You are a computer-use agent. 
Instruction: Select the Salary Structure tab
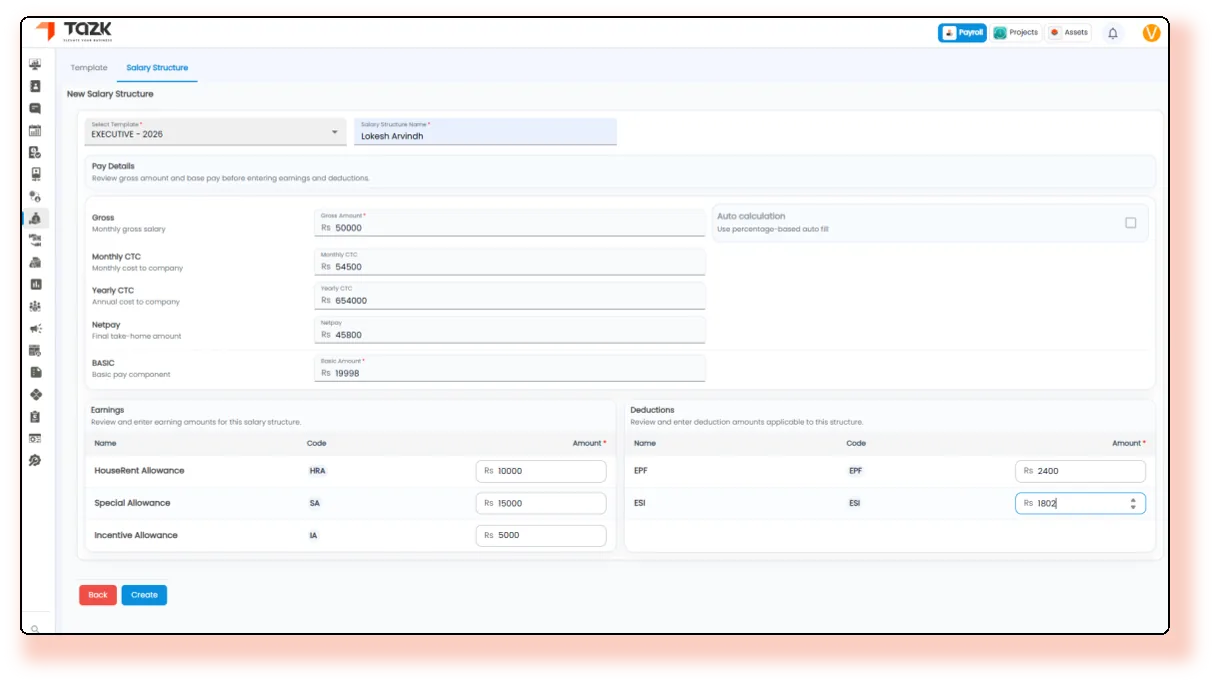[x=157, y=68]
